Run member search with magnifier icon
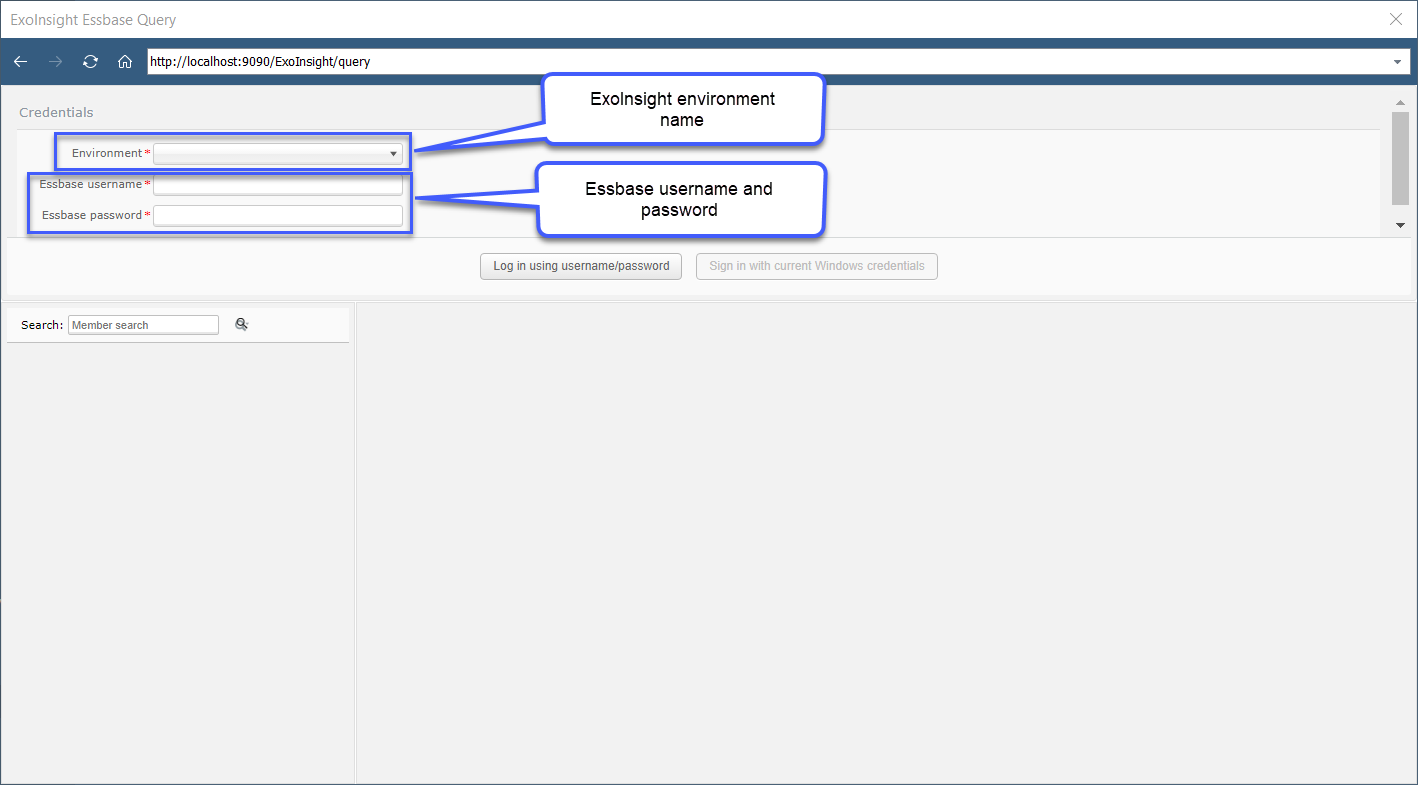 241,324
